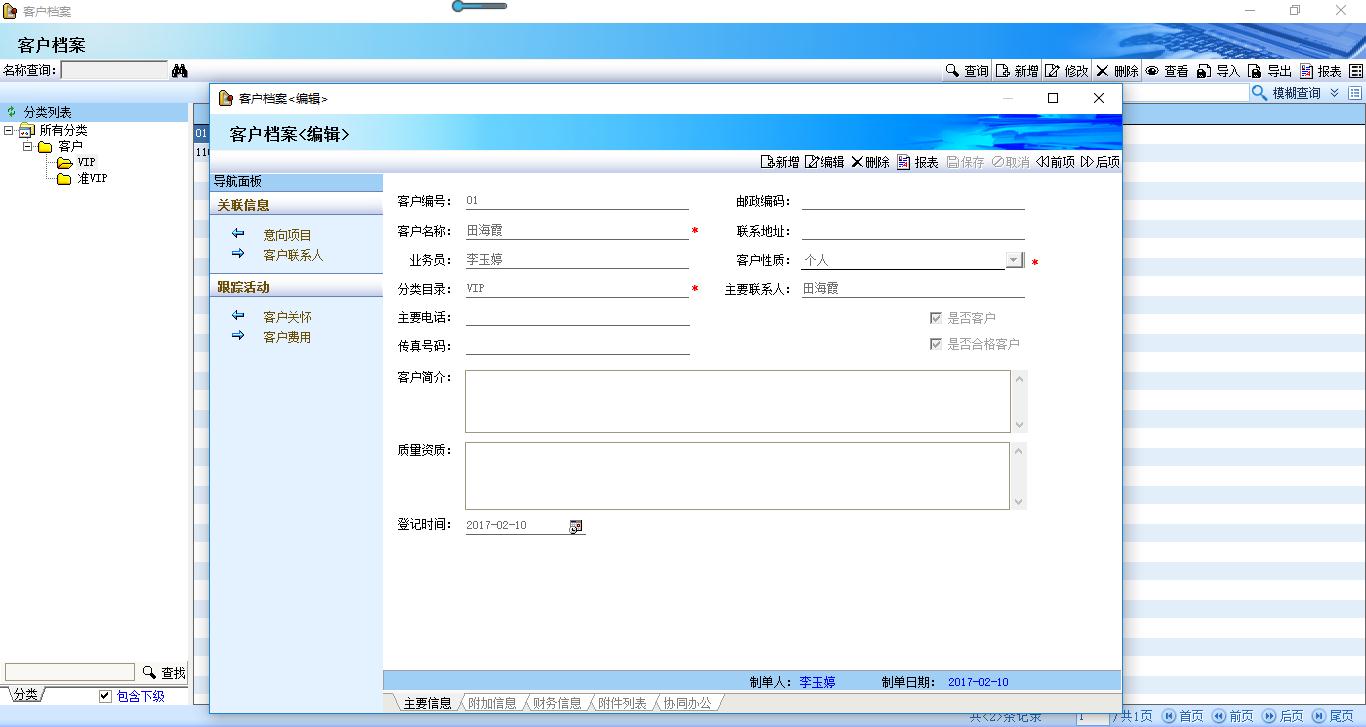Collapse the 所有分类 tree node
Viewport: 1366px width, 727px height.
tap(9, 131)
